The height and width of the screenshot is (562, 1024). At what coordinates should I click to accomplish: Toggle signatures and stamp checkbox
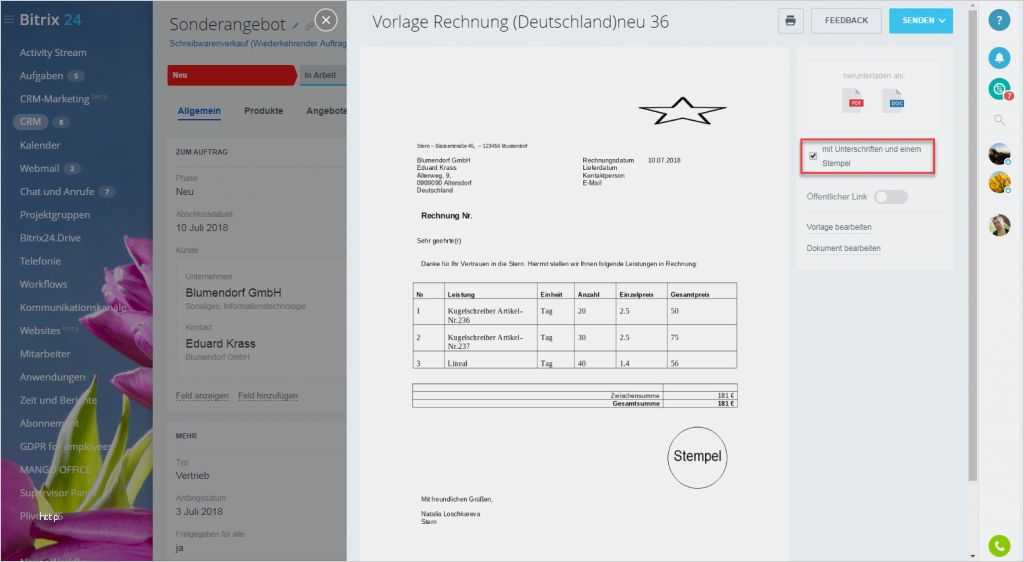point(812,156)
